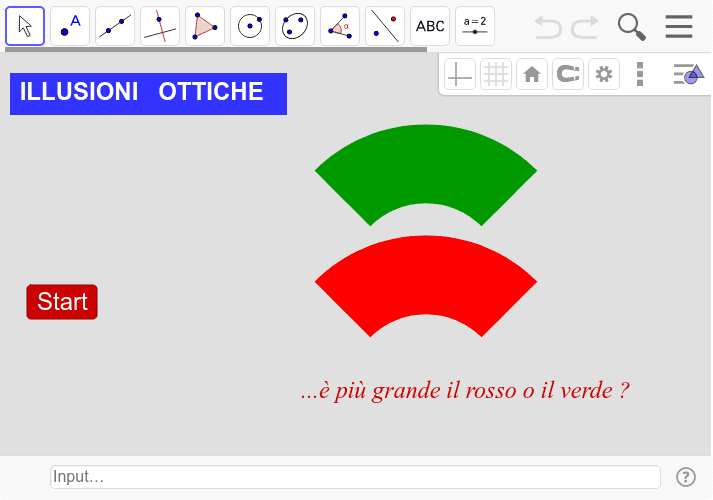Screen dimensions: 713x500
Task: Select the Ellipse tool
Action: click(295, 26)
